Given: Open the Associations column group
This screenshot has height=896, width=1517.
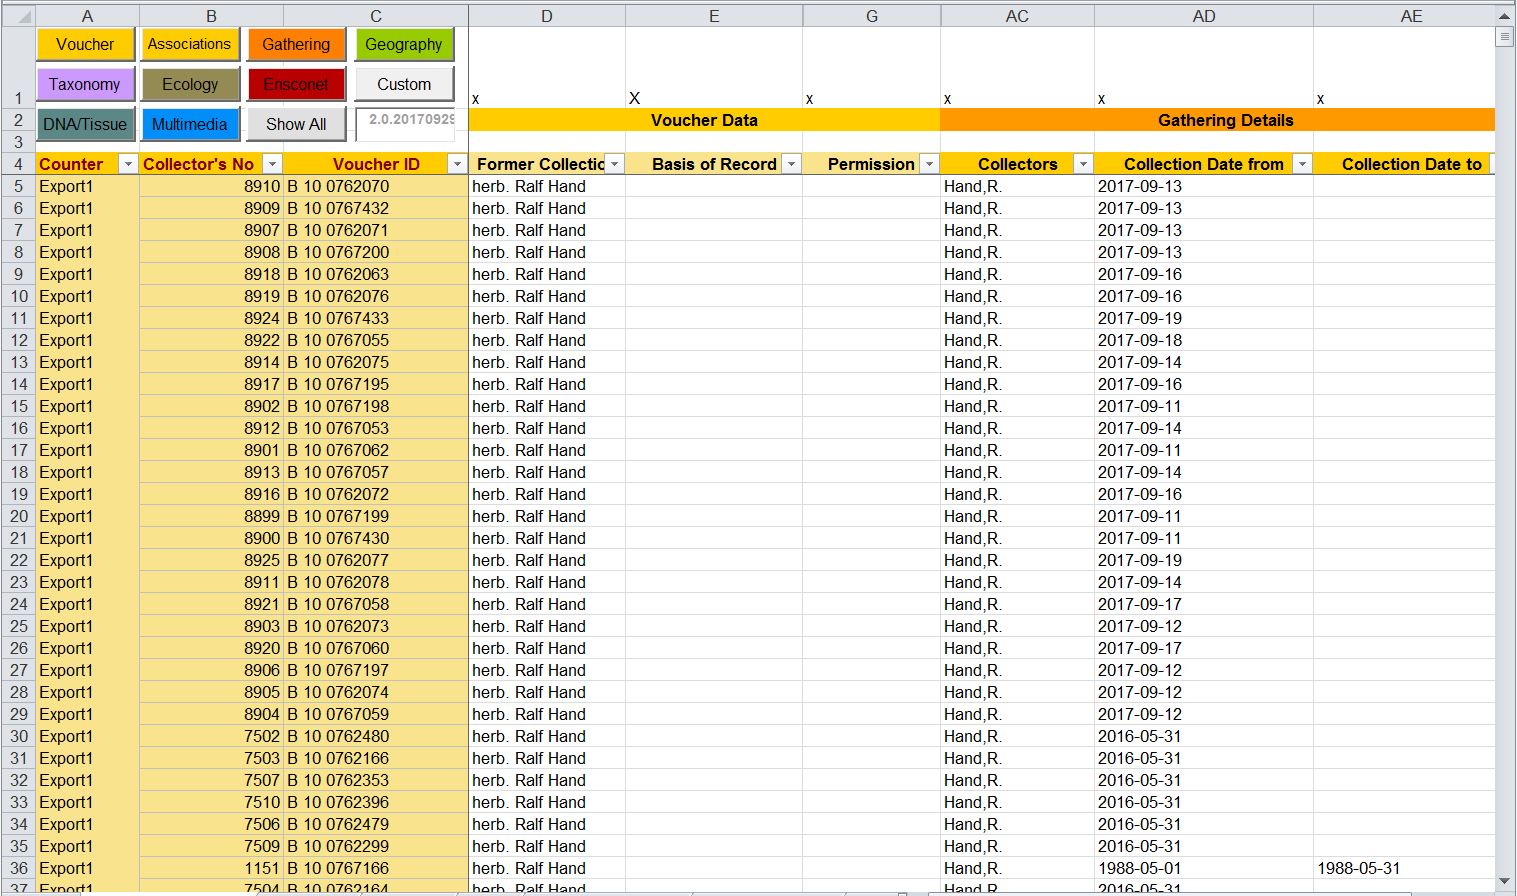Looking at the screenshot, I should coord(189,45).
